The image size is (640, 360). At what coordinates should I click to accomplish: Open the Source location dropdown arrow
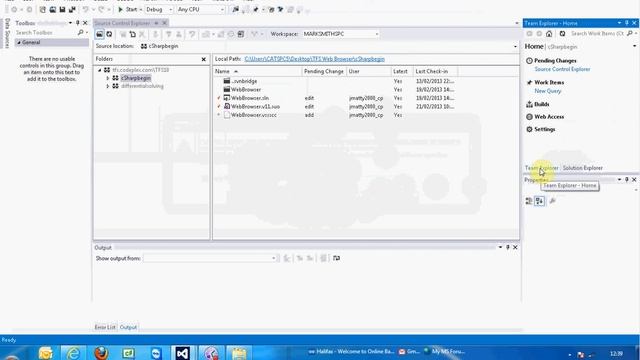click(x=515, y=47)
